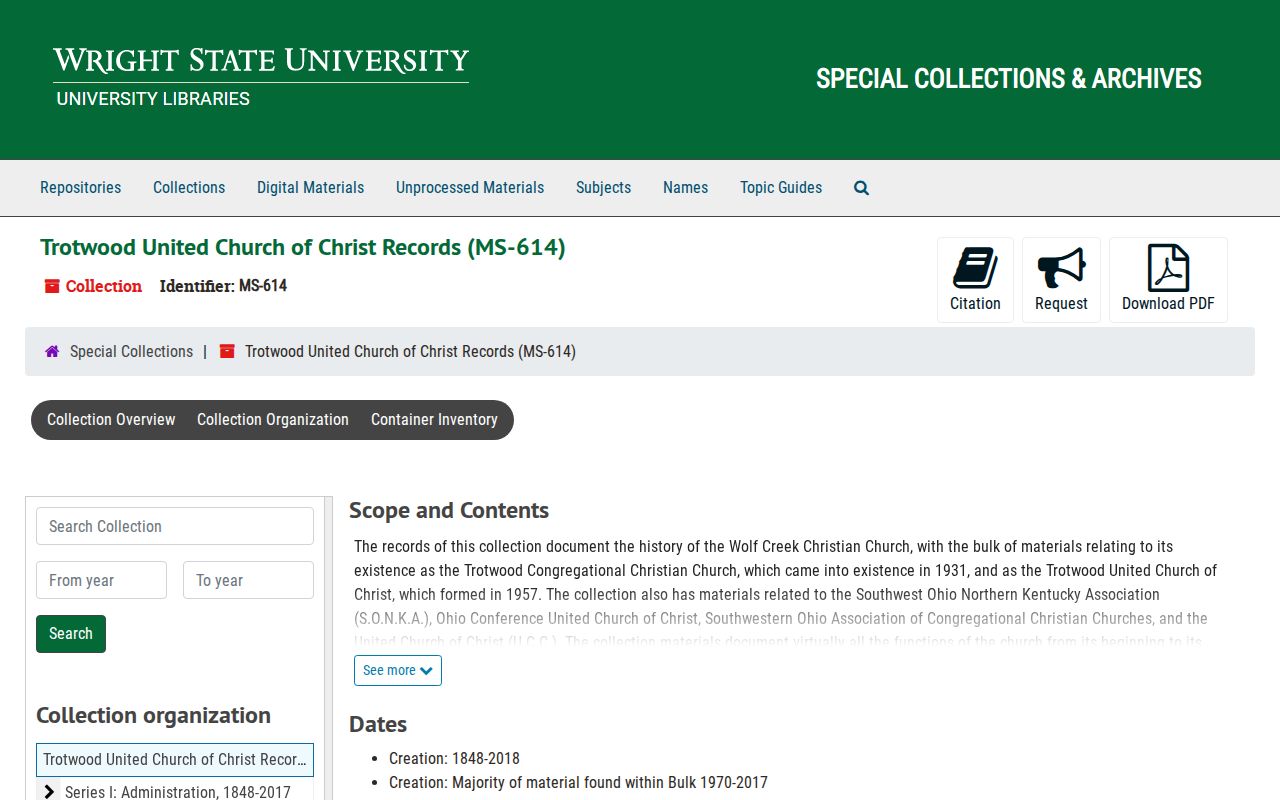Open the Repositories menu item
Image resolution: width=1280 pixels, height=800 pixels.
[x=80, y=188]
